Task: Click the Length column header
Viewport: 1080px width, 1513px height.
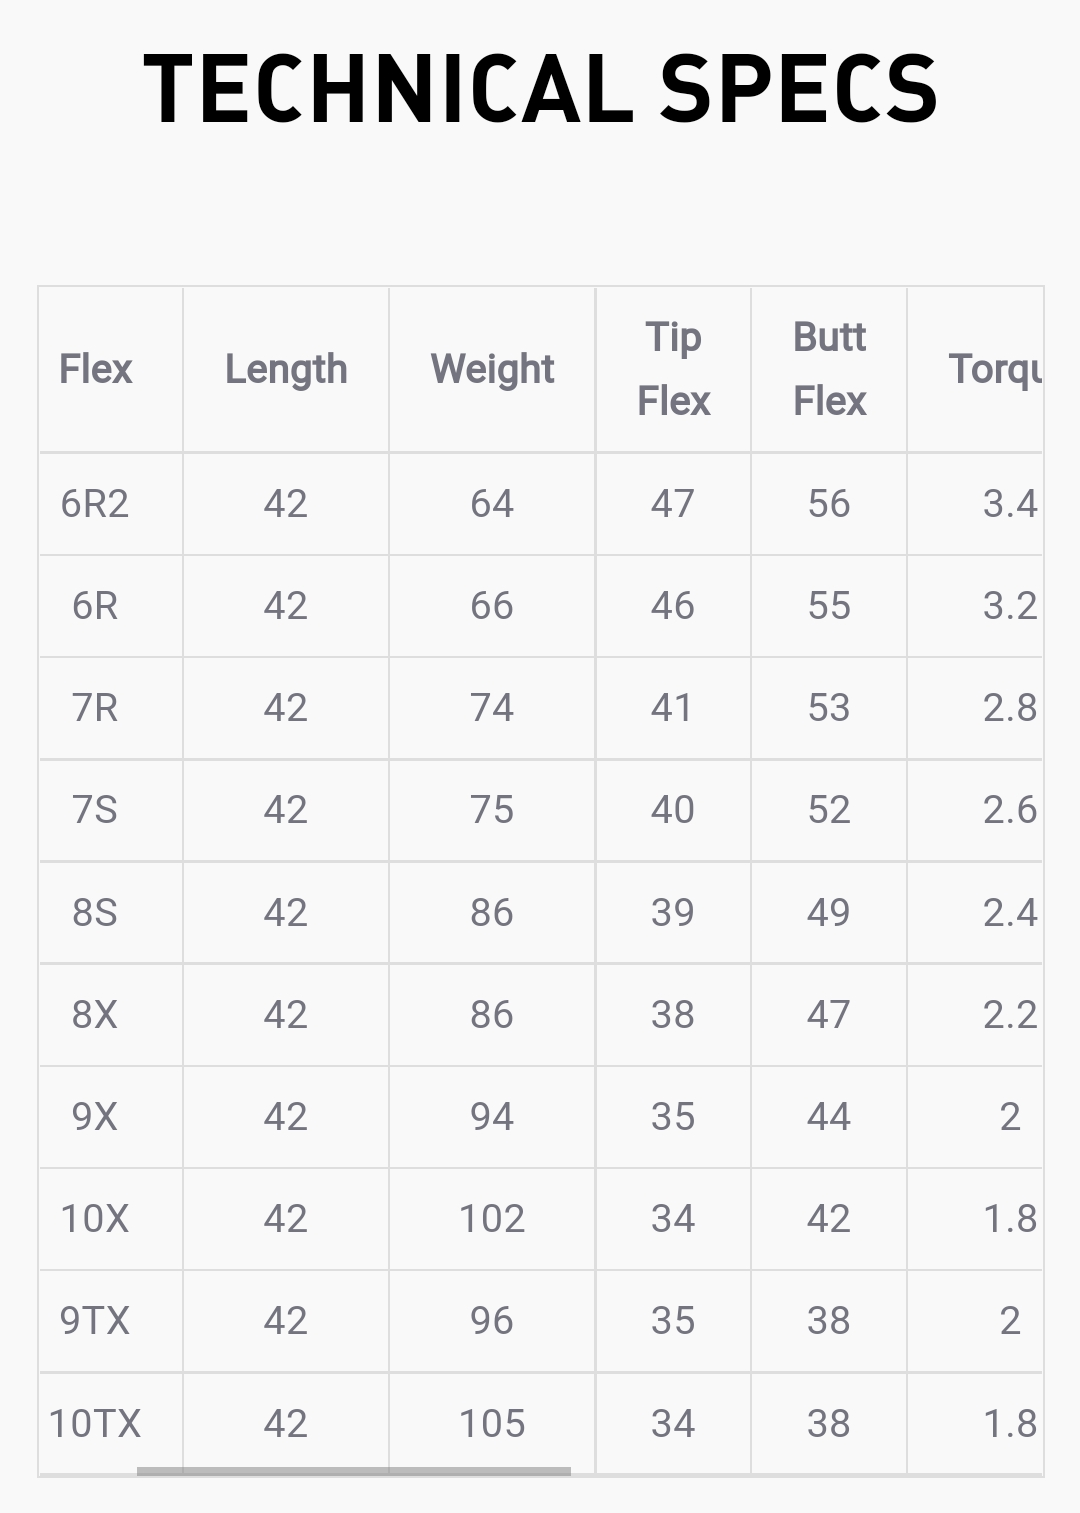Action: click(x=286, y=369)
